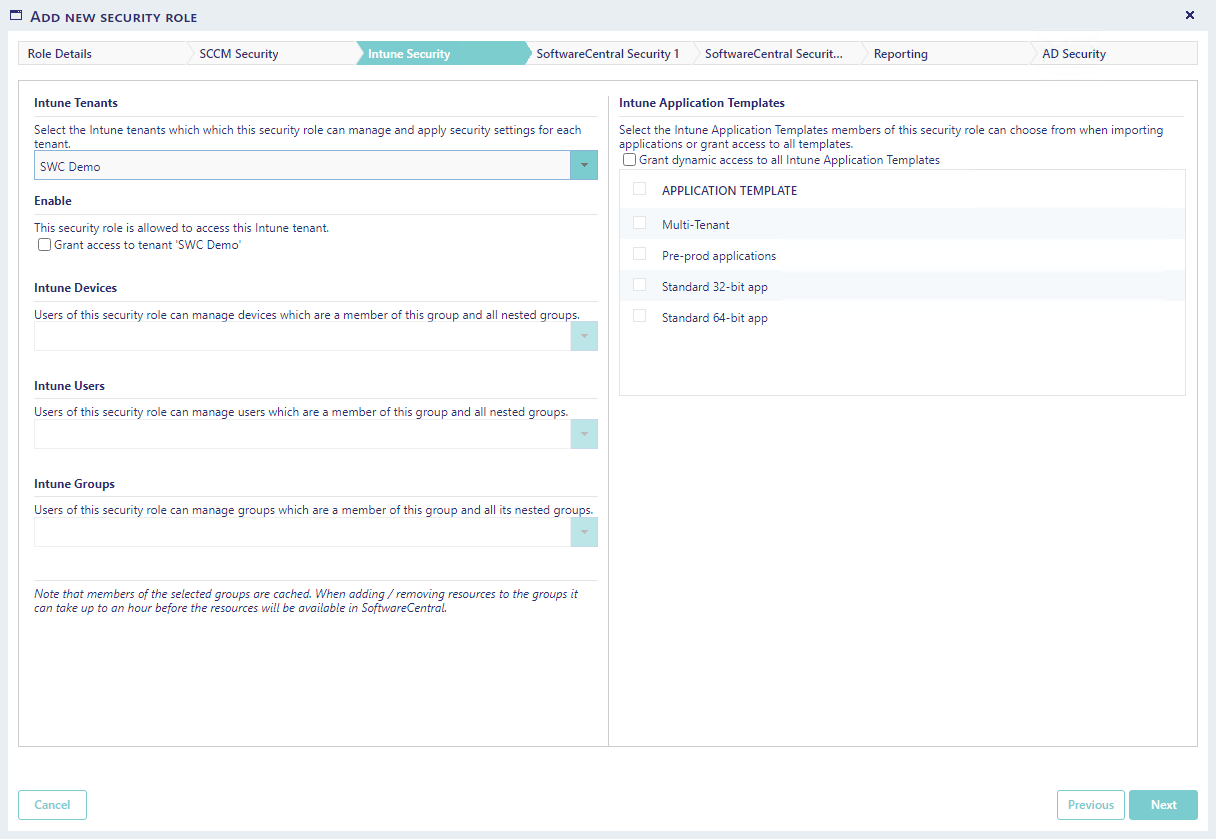Screen dimensions: 1216x839
Task: Check the Standard 64-bit app template
Action: (640, 316)
